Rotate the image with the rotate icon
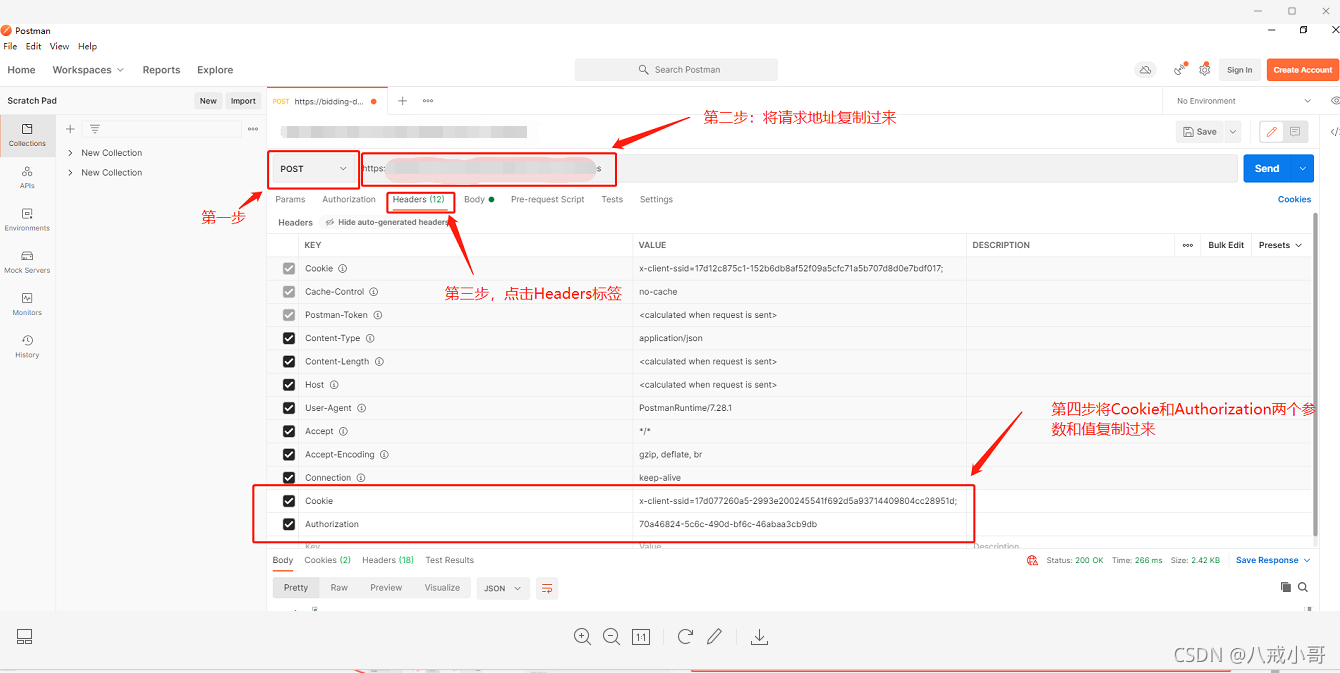 [685, 637]
